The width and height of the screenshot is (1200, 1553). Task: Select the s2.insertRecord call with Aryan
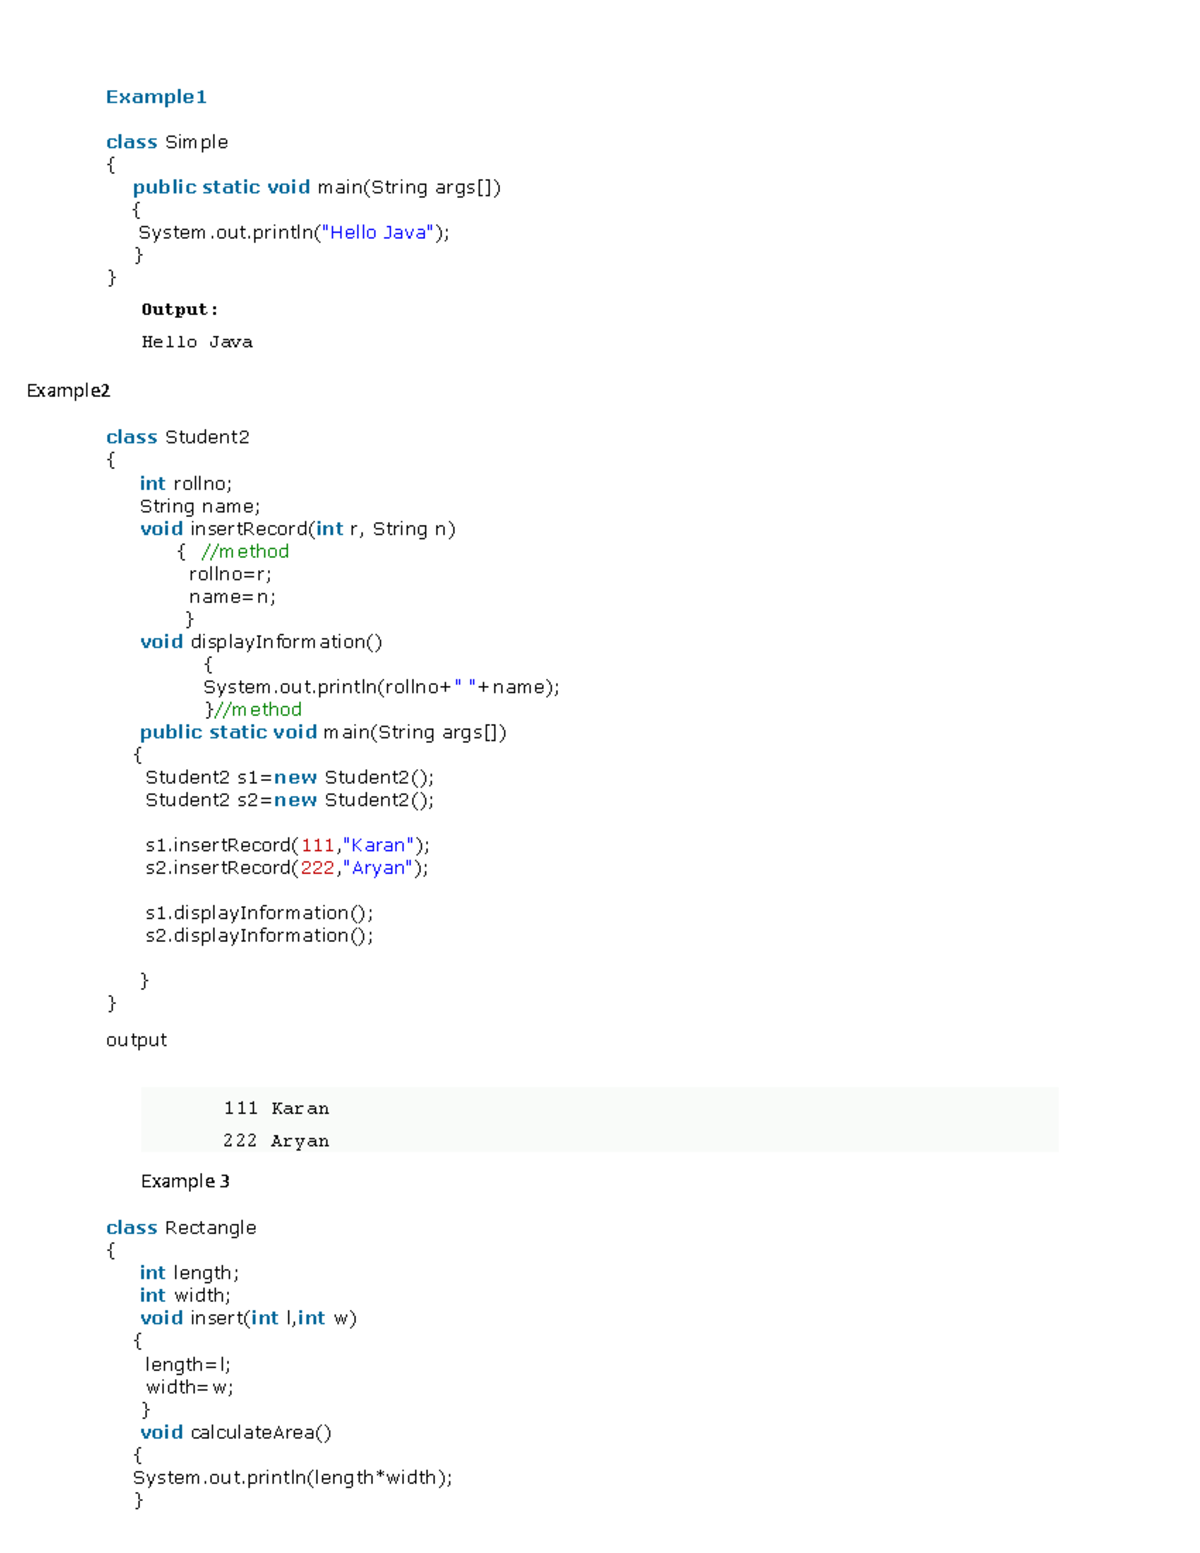click(x=287, y=867)
